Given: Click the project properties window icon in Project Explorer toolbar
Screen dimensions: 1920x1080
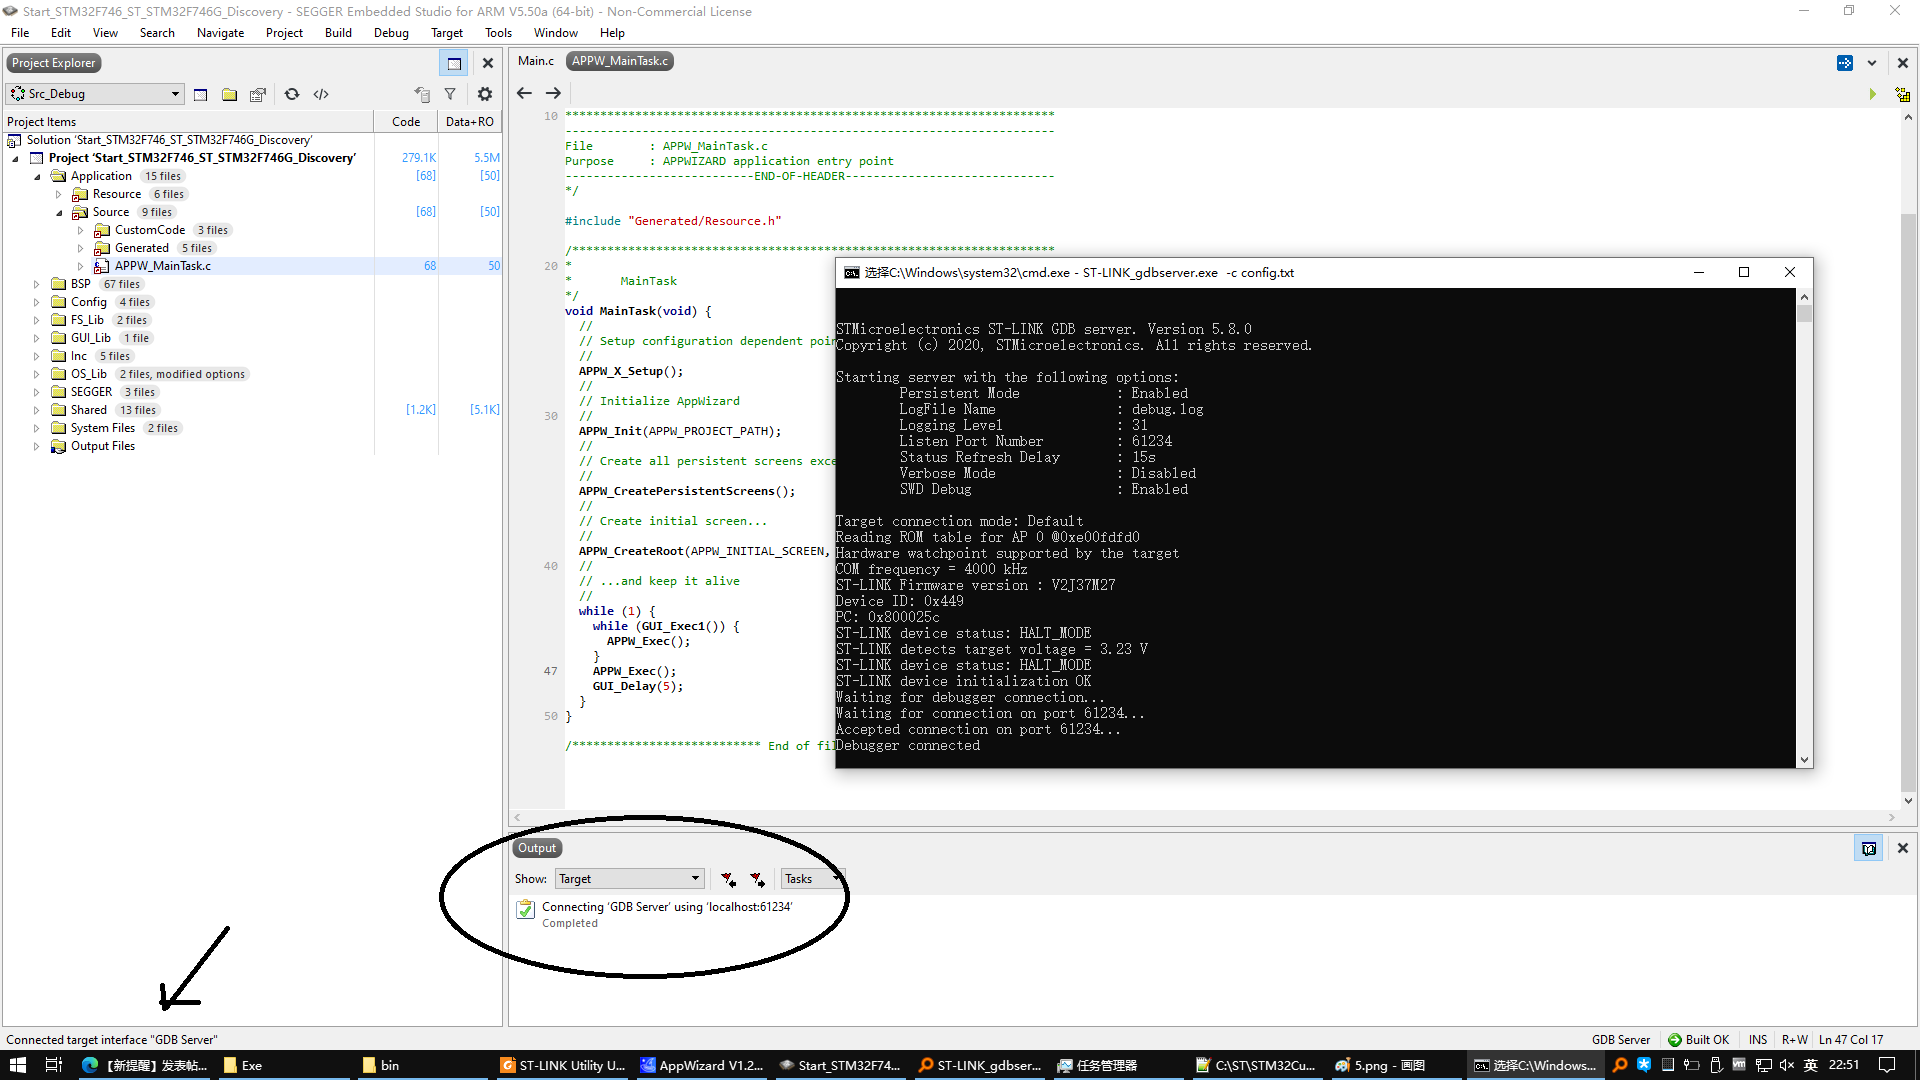Looking at the screenshot, I should (200, 94).
